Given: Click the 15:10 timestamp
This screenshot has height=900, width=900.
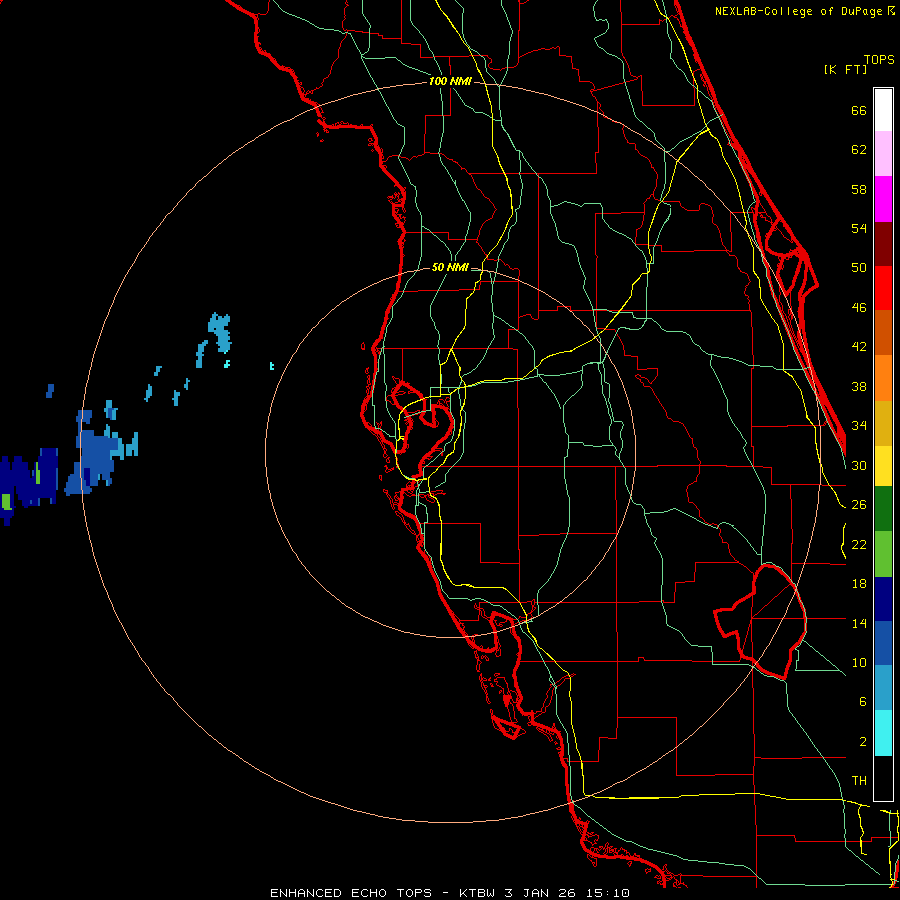Looking at the screenshot, I should (608, 893).
